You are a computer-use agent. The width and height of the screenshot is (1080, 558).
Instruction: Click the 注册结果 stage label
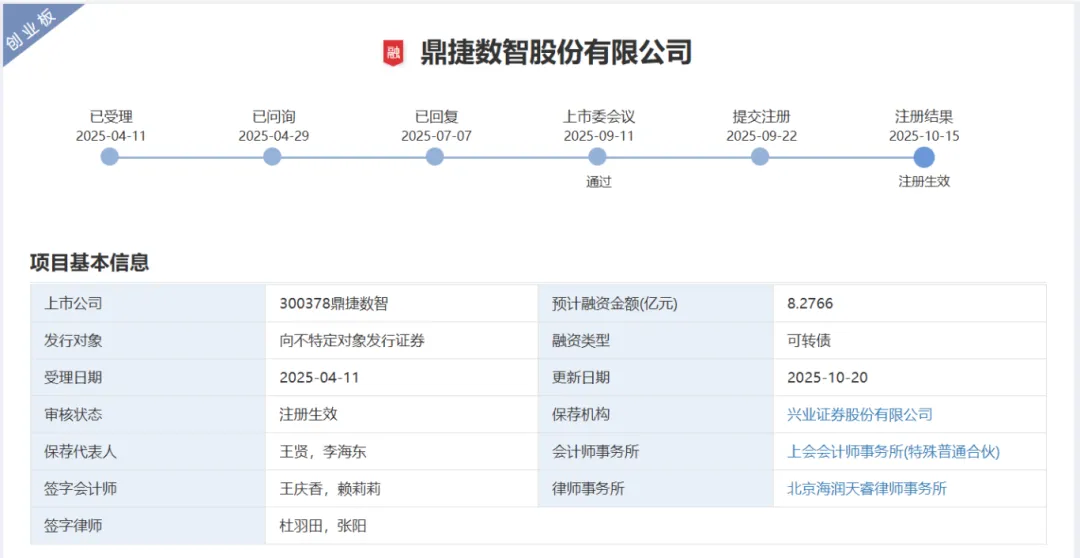(x=924, y=116)
